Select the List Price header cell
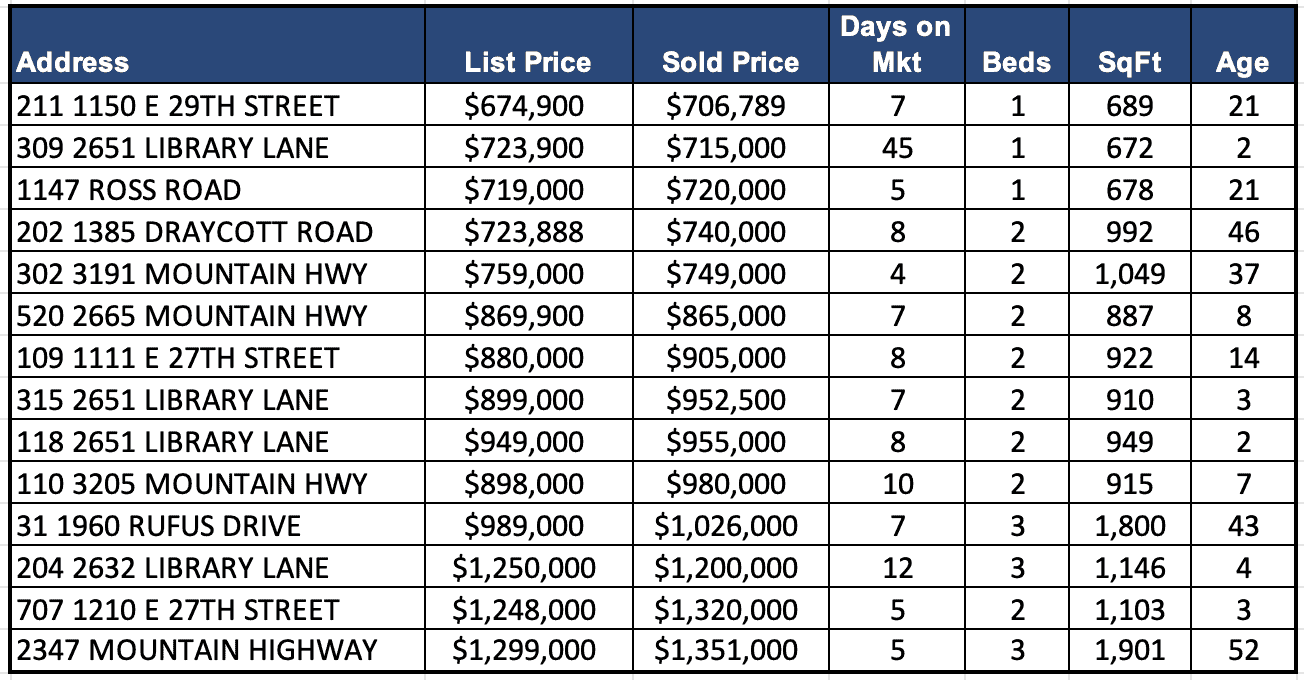1304x680 pixels. tap(527, 62)
